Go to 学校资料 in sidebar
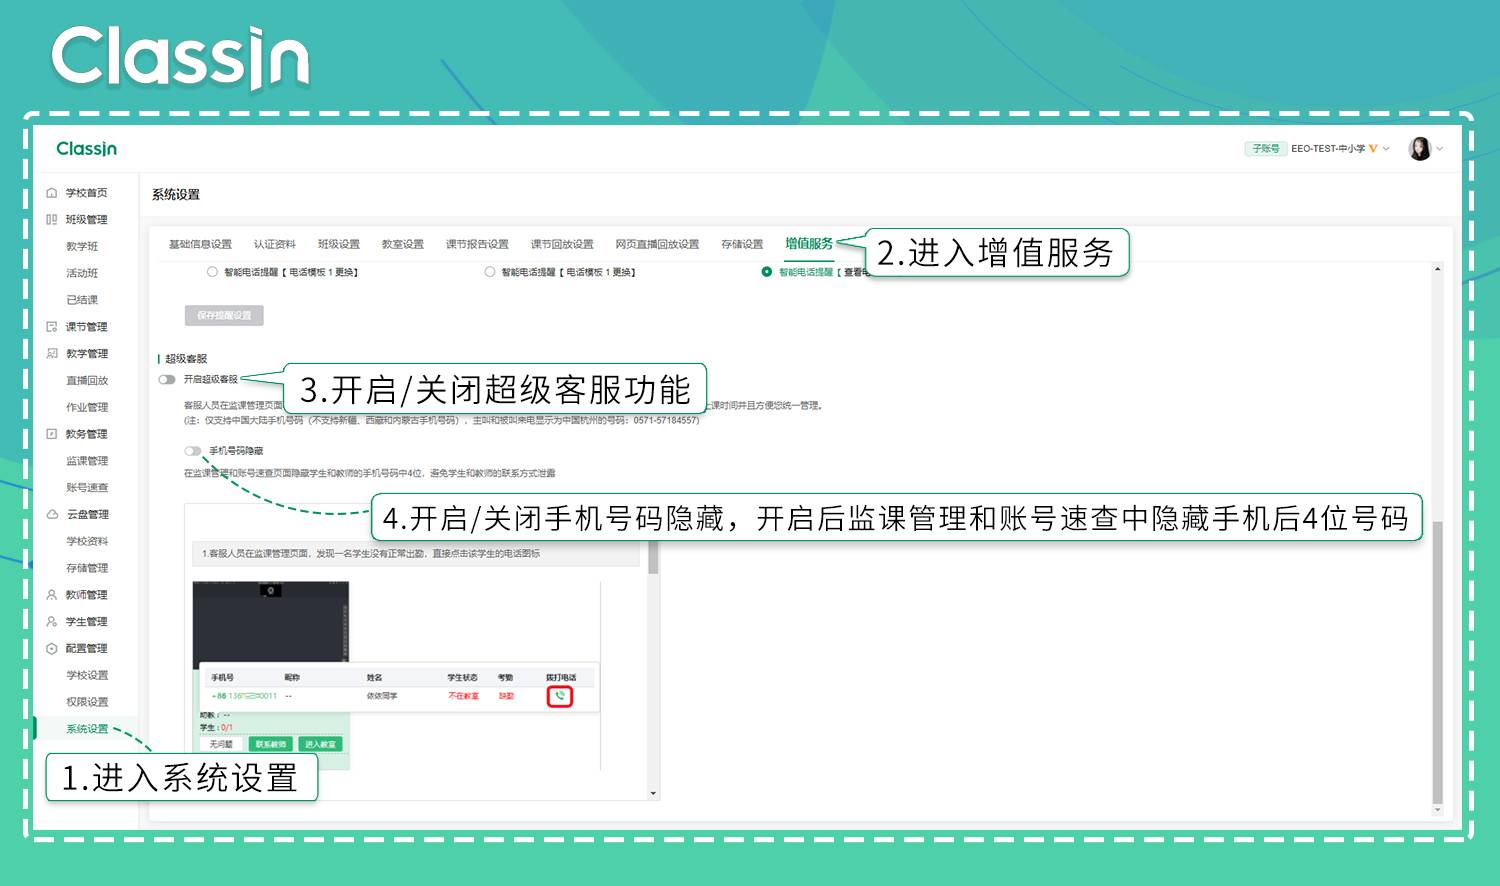Image resolution: width=1500 pixels, height=886 pixels. 87,541
